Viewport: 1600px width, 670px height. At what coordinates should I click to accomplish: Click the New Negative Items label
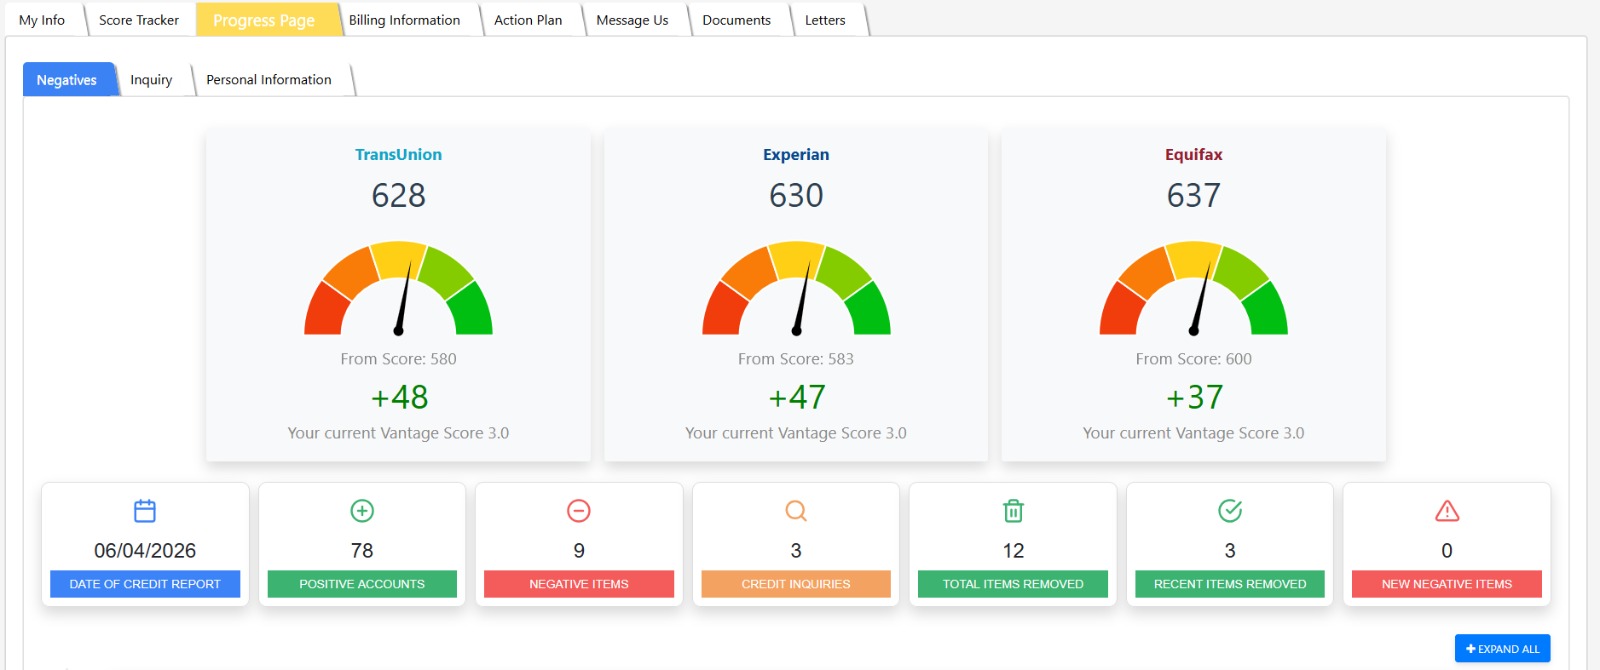pos(1447,584)
